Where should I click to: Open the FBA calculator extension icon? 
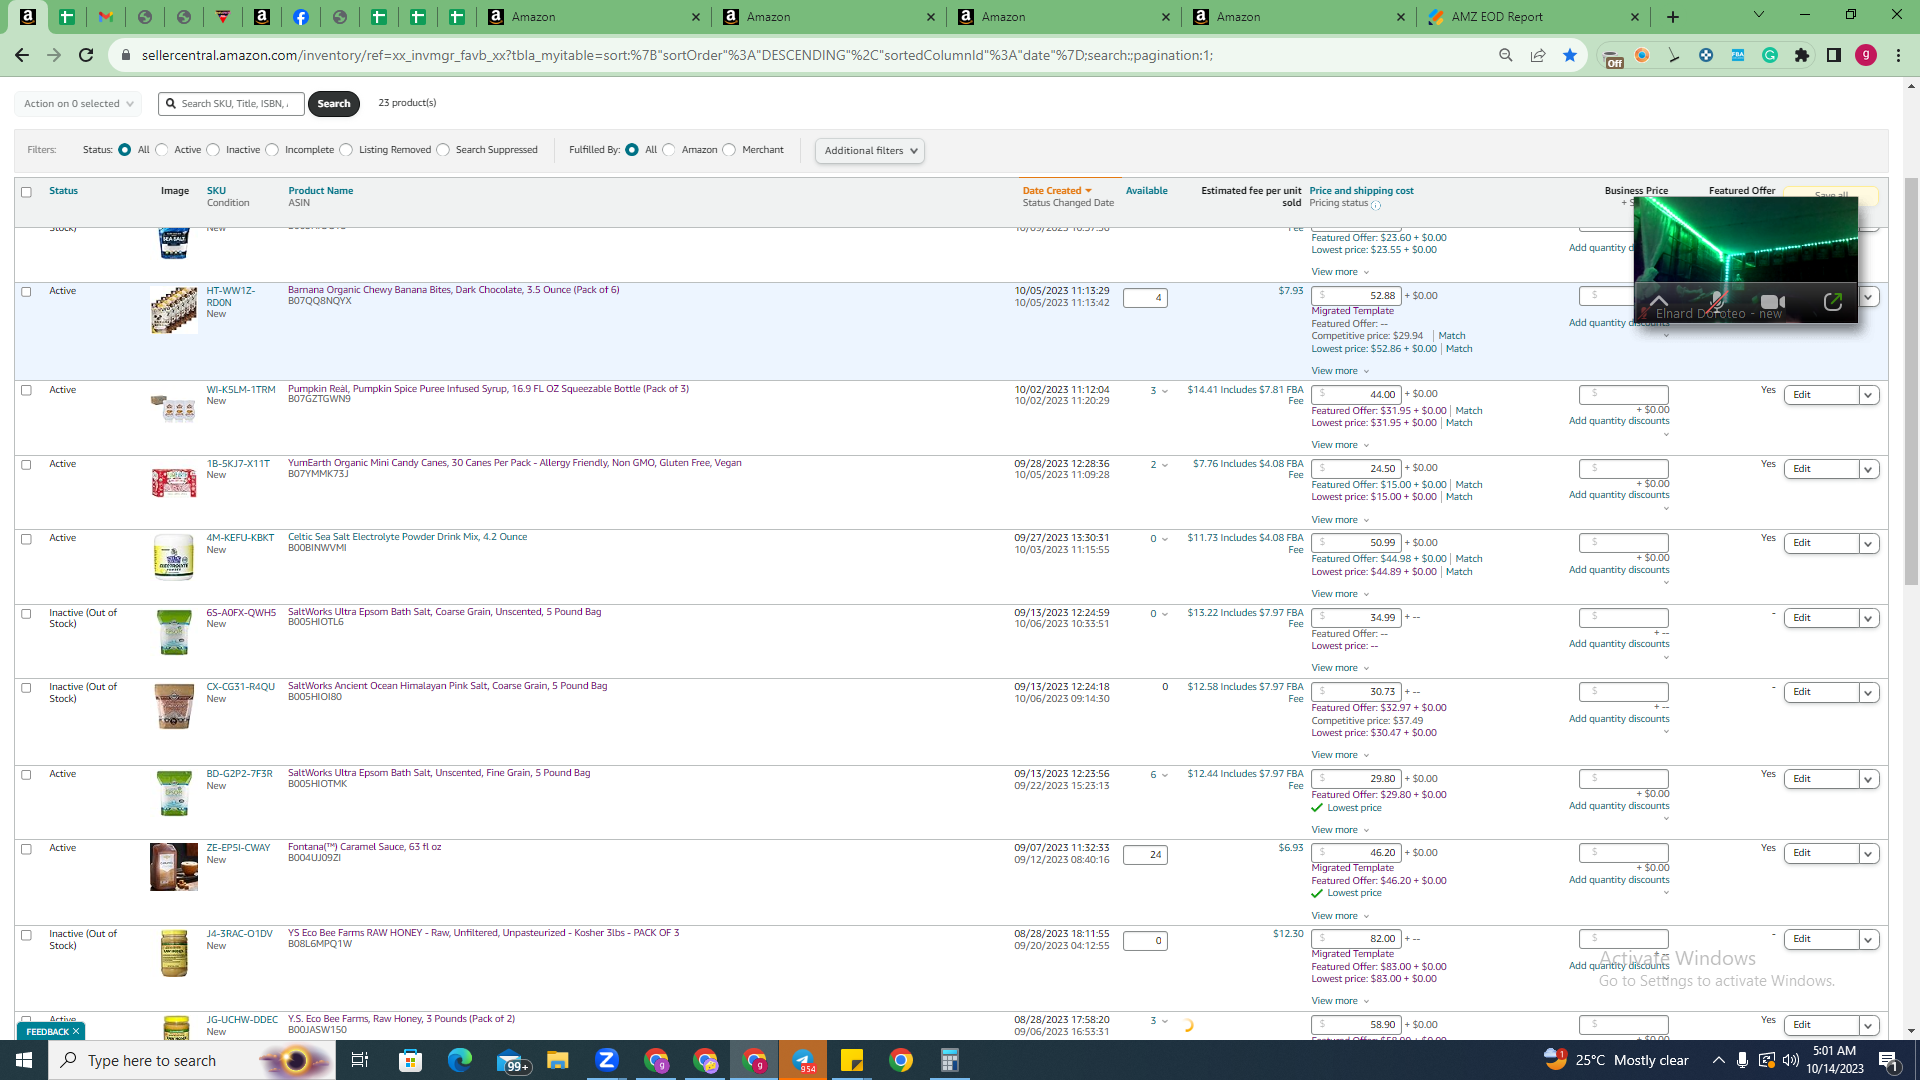(1738, 55)
